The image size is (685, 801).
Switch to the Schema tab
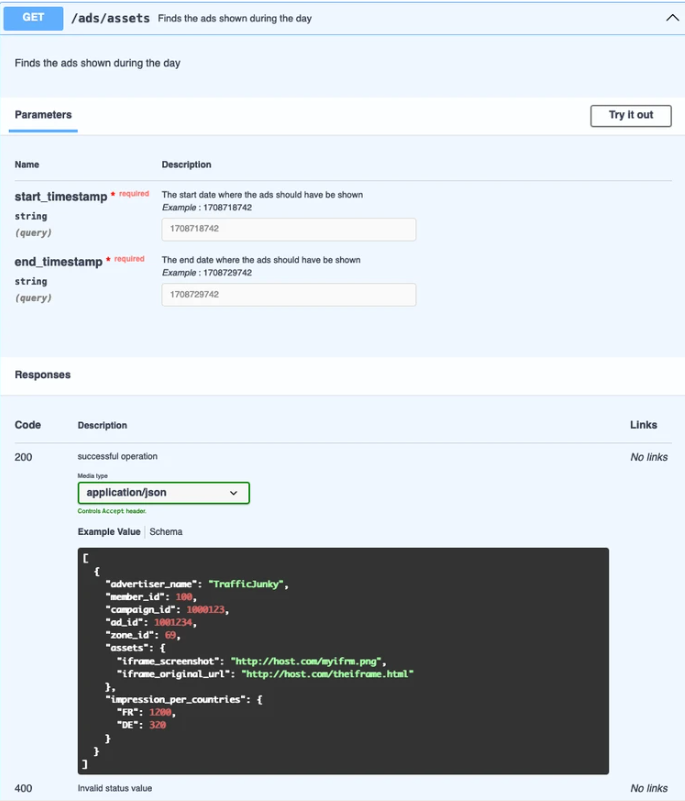tap(166, 532)
